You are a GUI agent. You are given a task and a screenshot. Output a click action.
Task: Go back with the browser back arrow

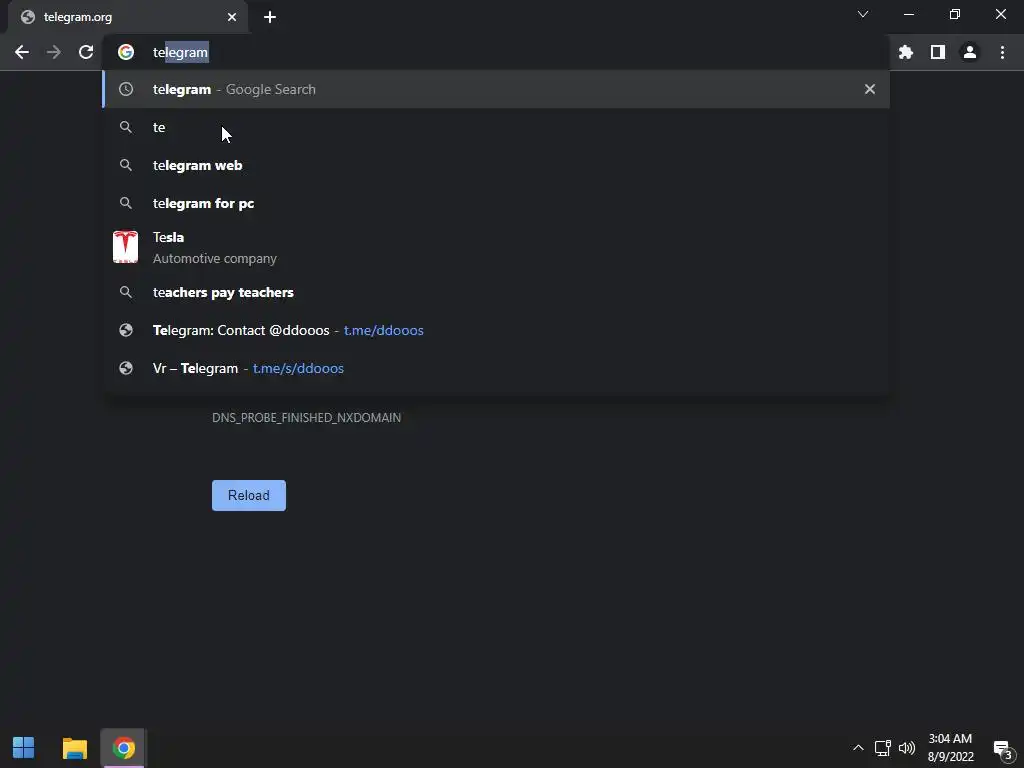tap(22, 52)
